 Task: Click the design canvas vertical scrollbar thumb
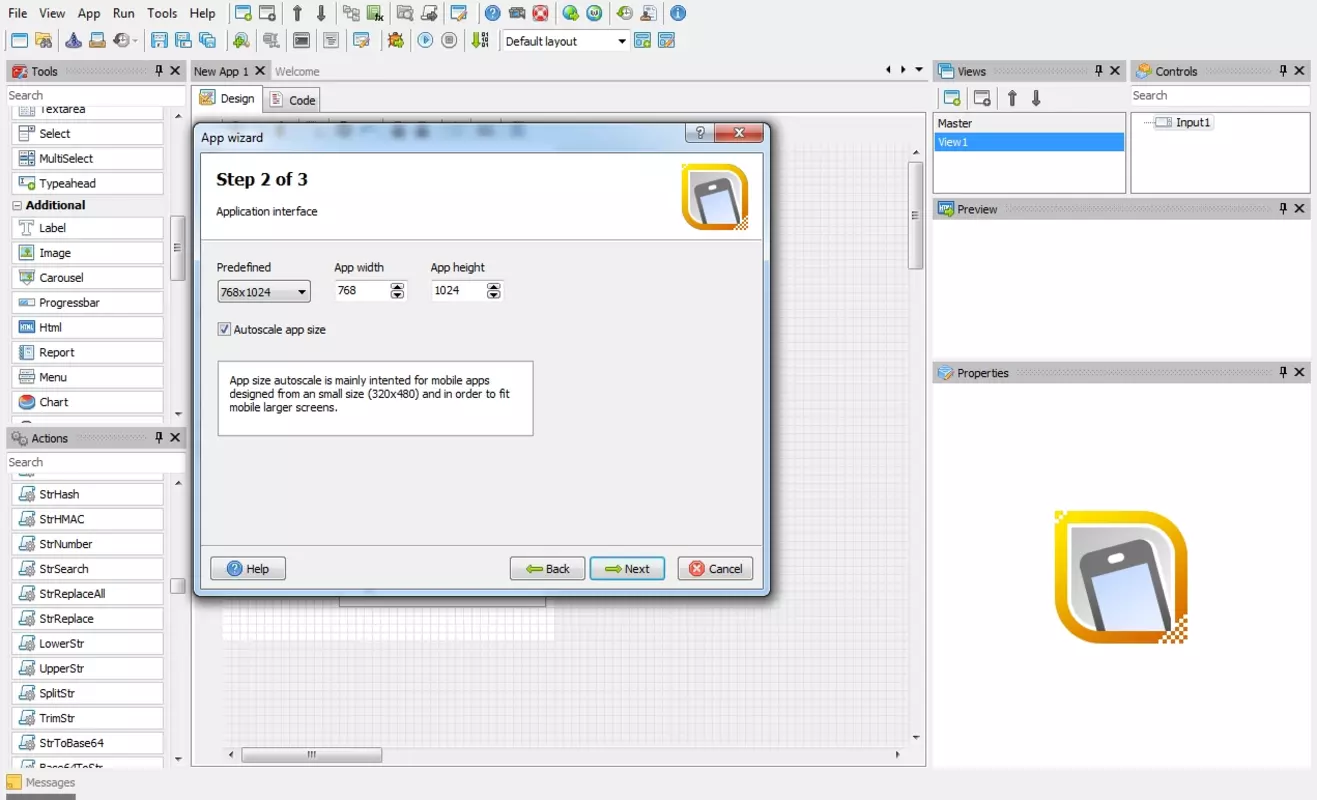click(x=915, y=215)
